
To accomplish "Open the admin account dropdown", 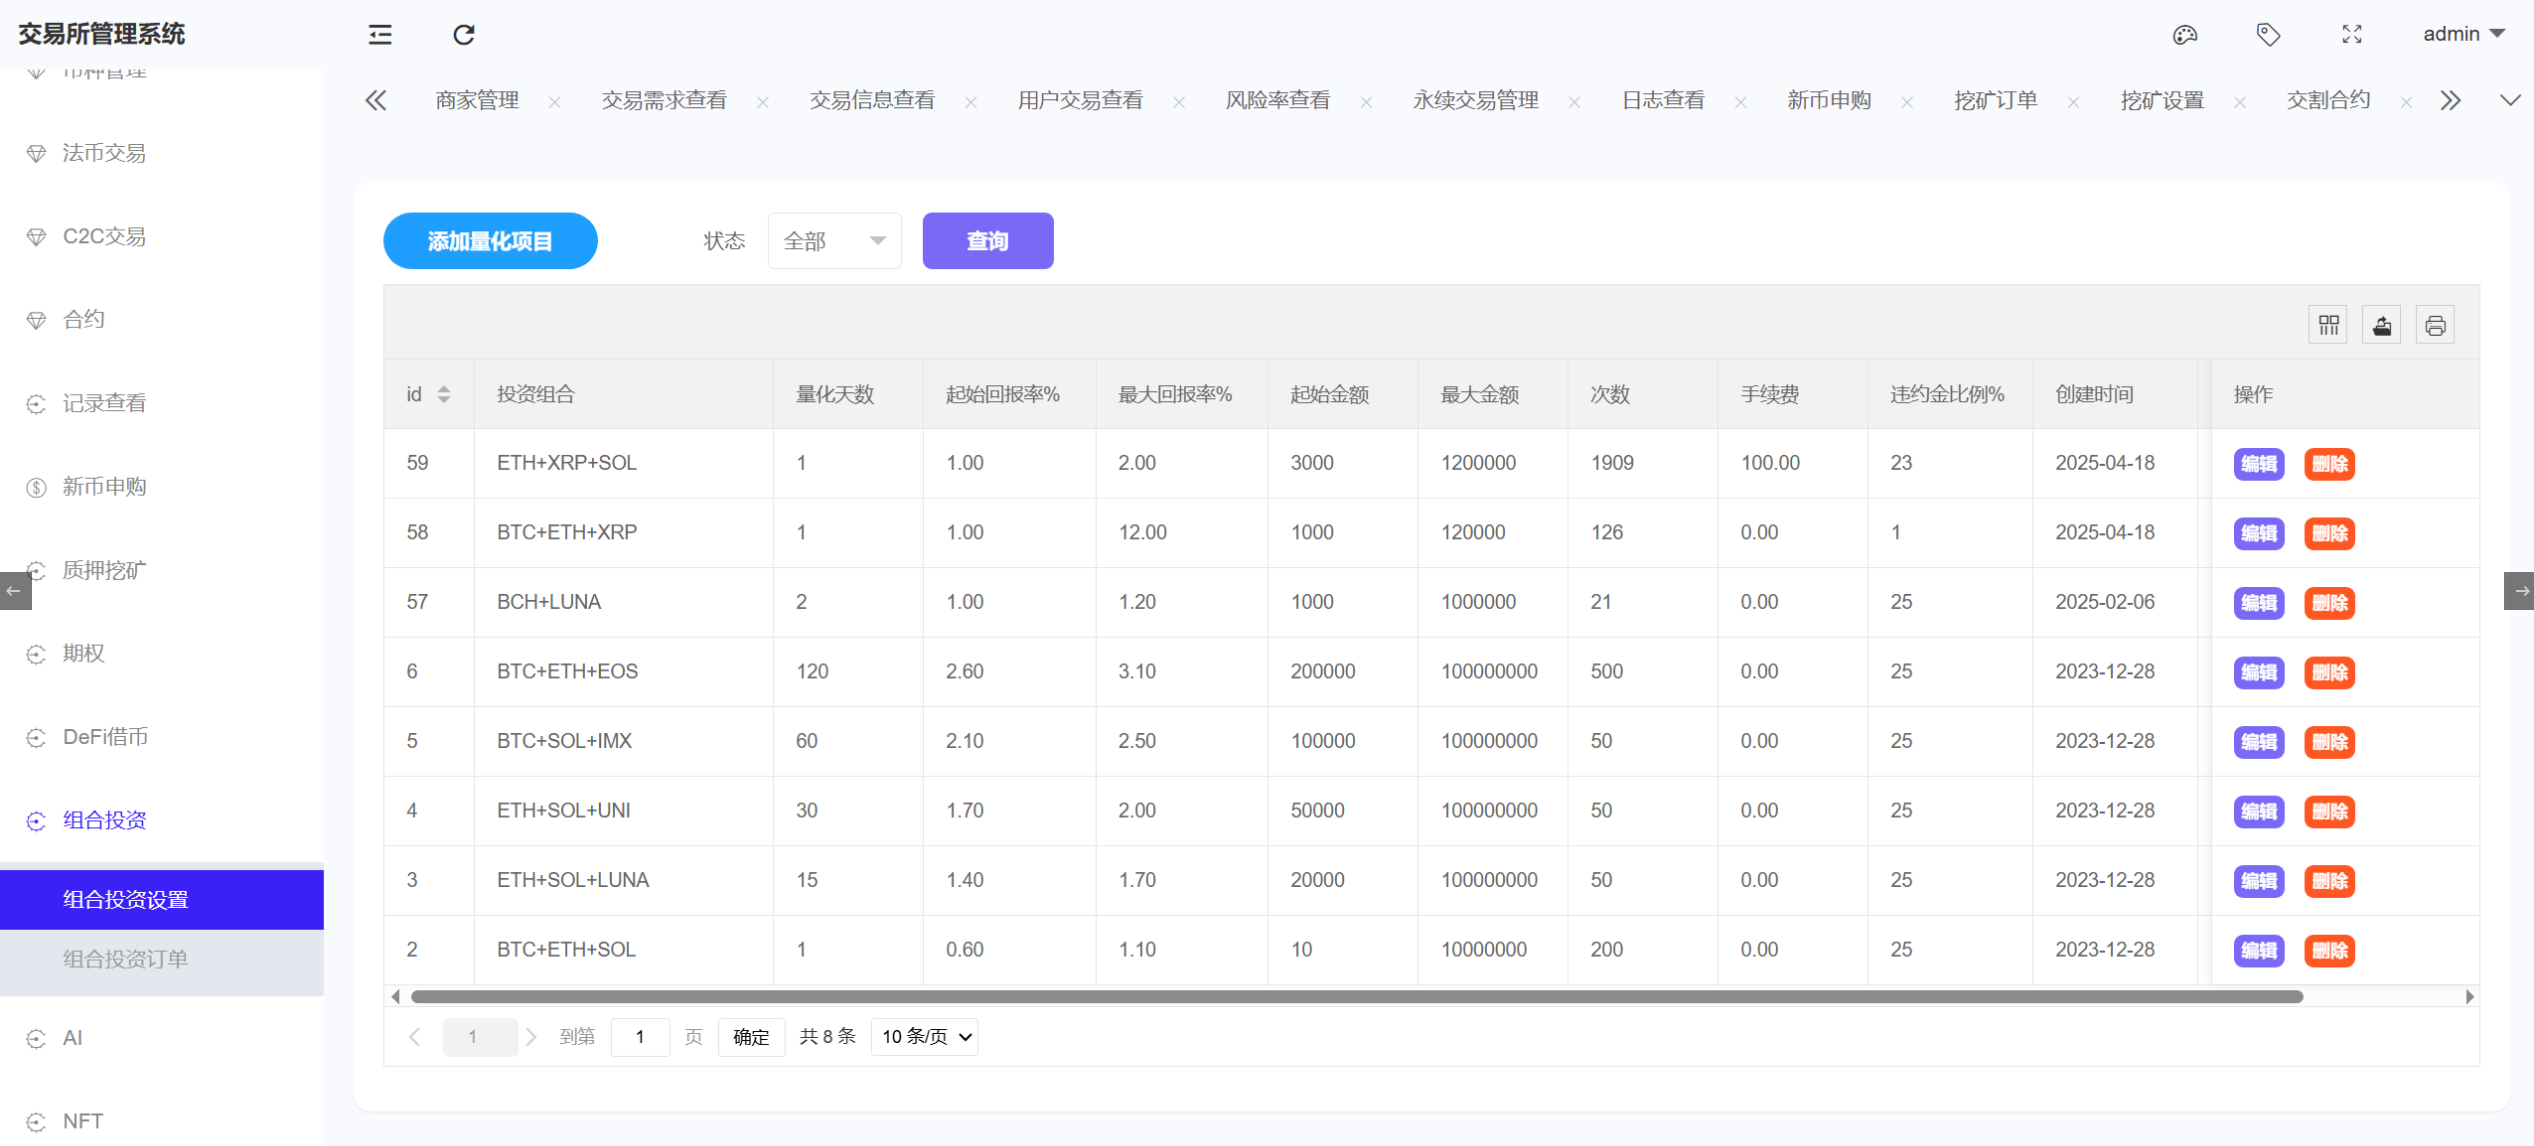I will point(2464,33).
